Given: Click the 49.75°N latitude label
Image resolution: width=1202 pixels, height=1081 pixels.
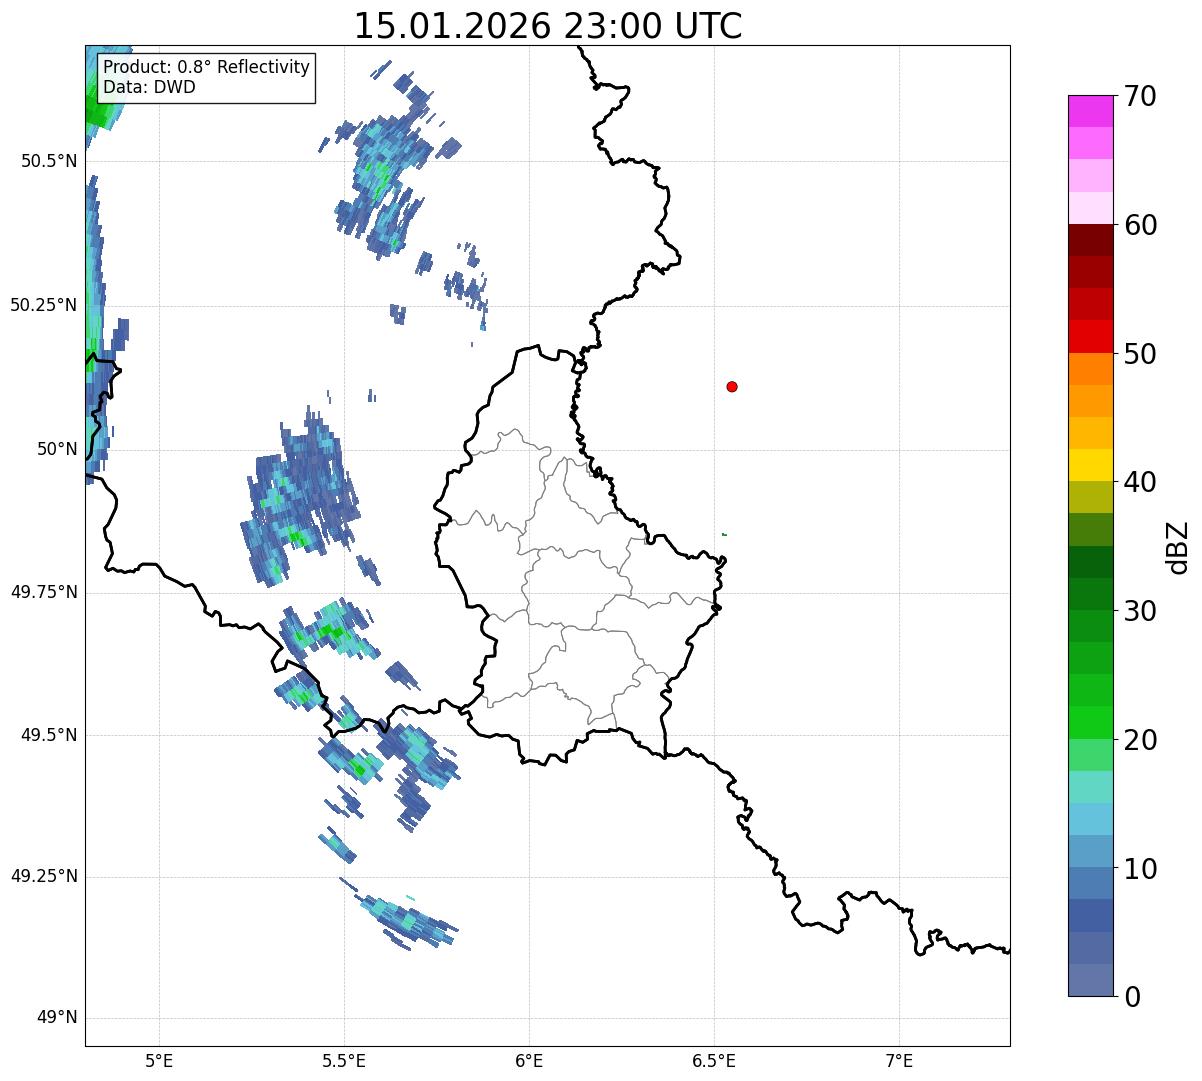Looking at the screenshot, I should [43, 592].
